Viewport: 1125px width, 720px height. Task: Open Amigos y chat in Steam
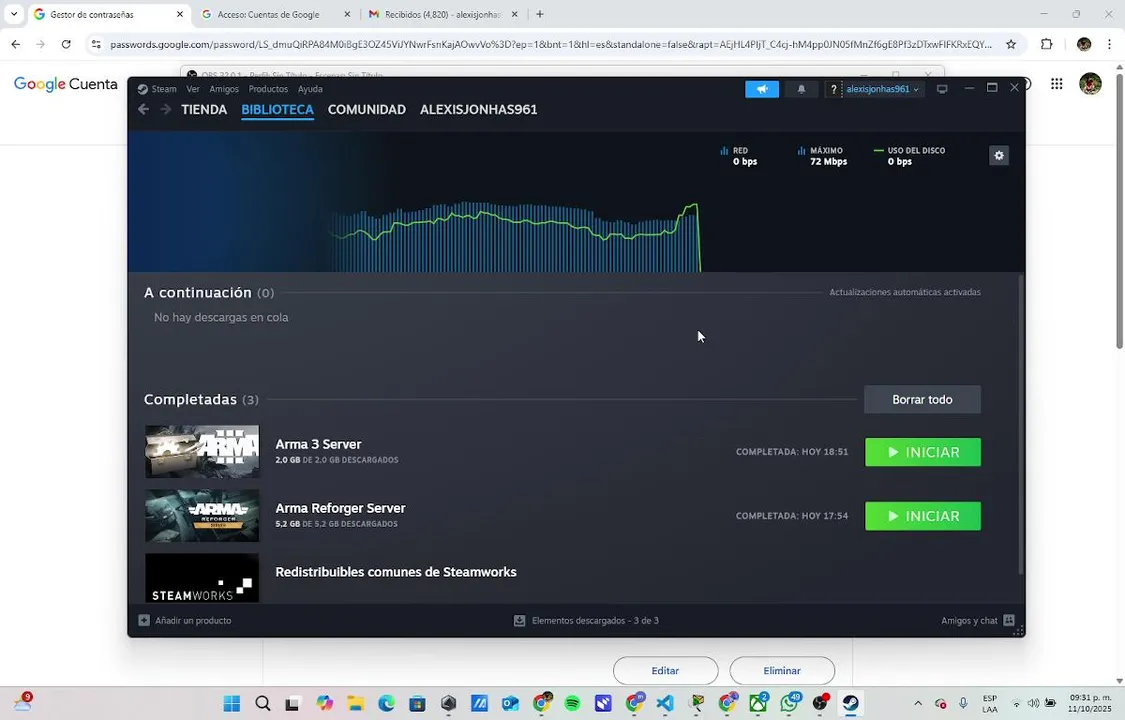[x=978, y=620]
